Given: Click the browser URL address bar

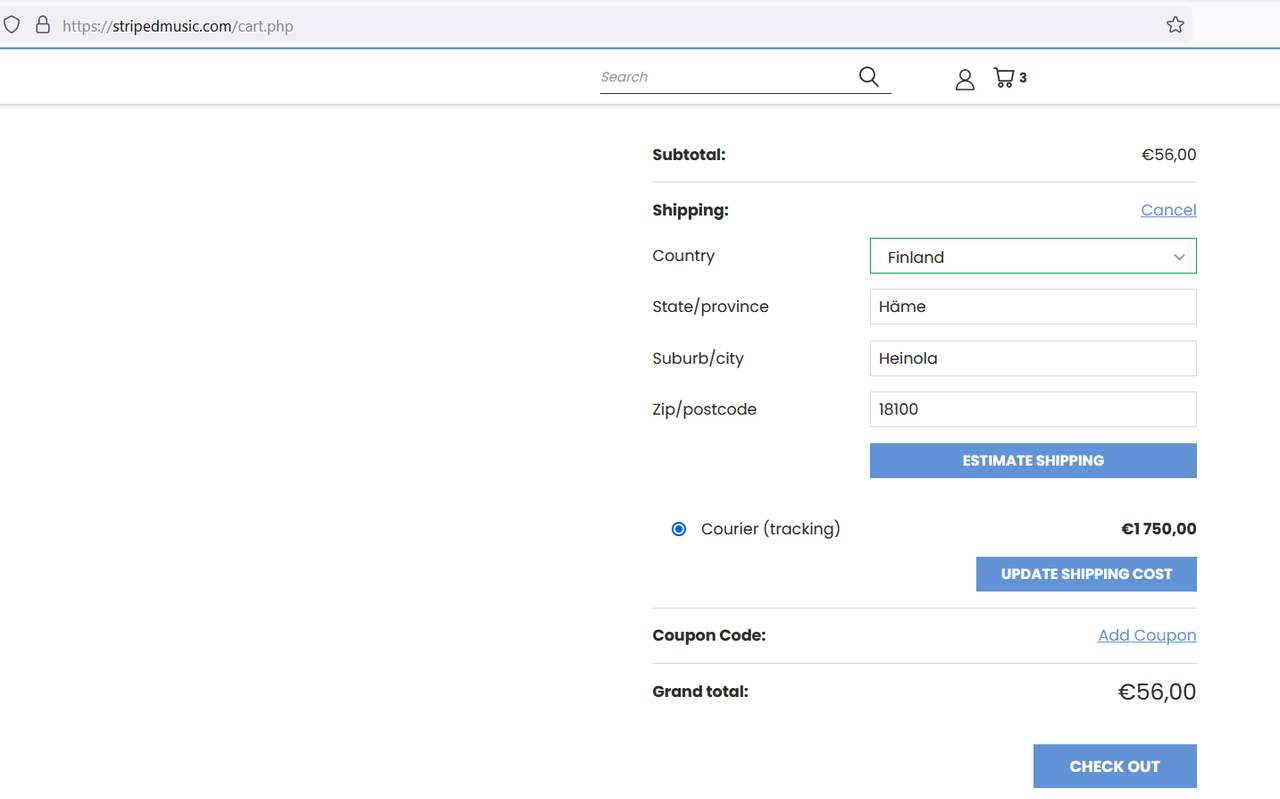Looking at the screenshot, I should [x=600, y=25].
